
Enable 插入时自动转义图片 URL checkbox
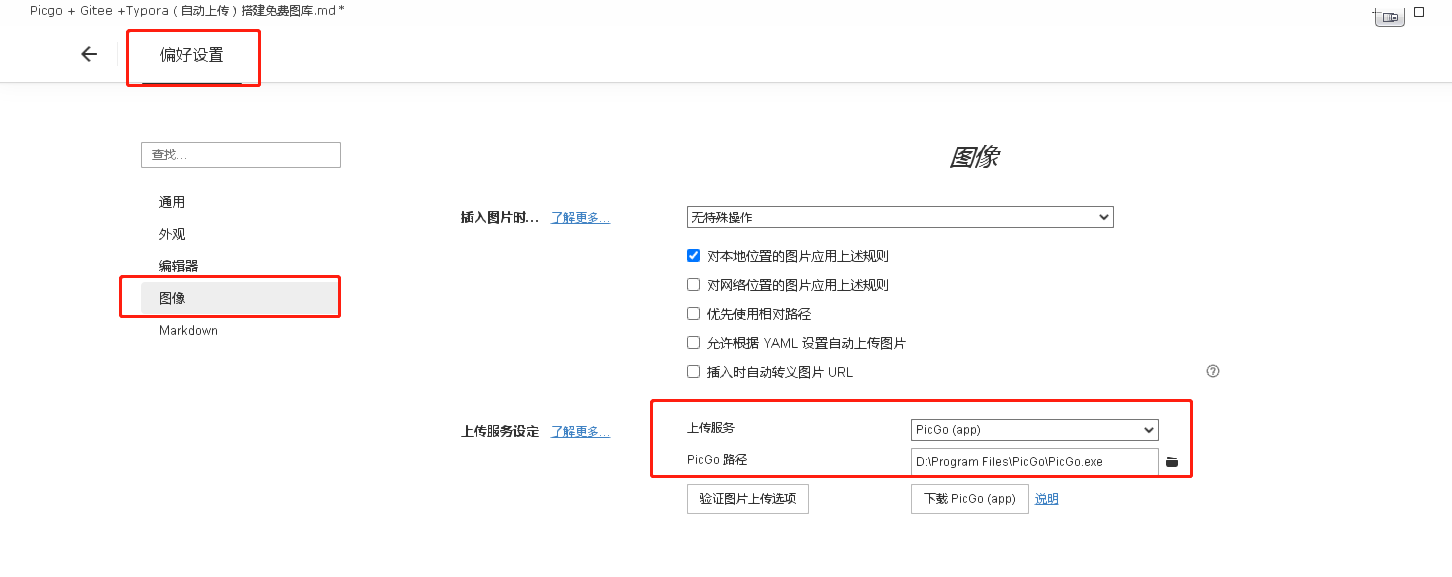[693, 372]
